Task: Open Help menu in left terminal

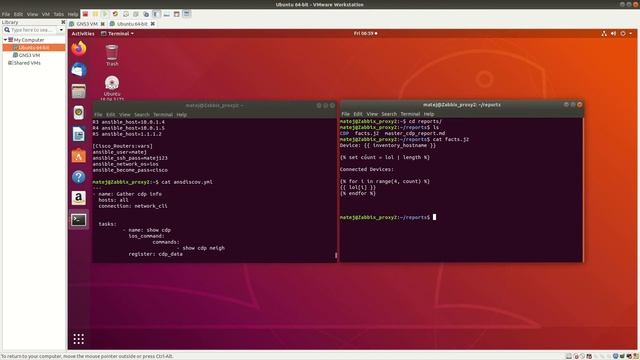Action: point(182,115)
